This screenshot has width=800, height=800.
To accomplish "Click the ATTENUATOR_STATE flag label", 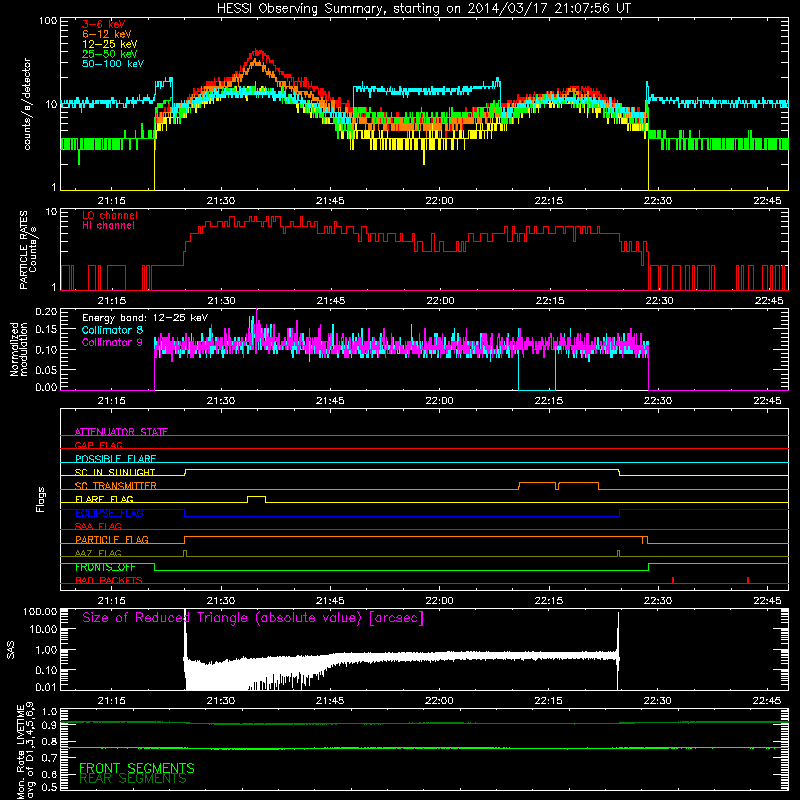I will [121, 432].
